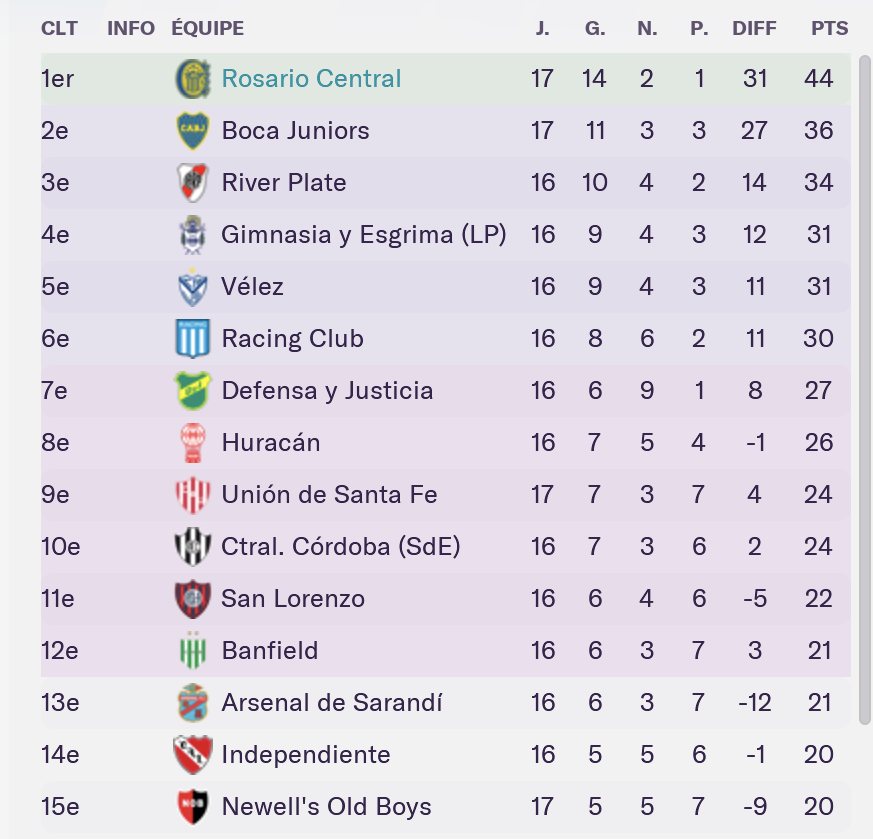This screenshot has height=839, width=873.
Task: Click the Defensa y Justicia green crest
Action: coord(193,390)
